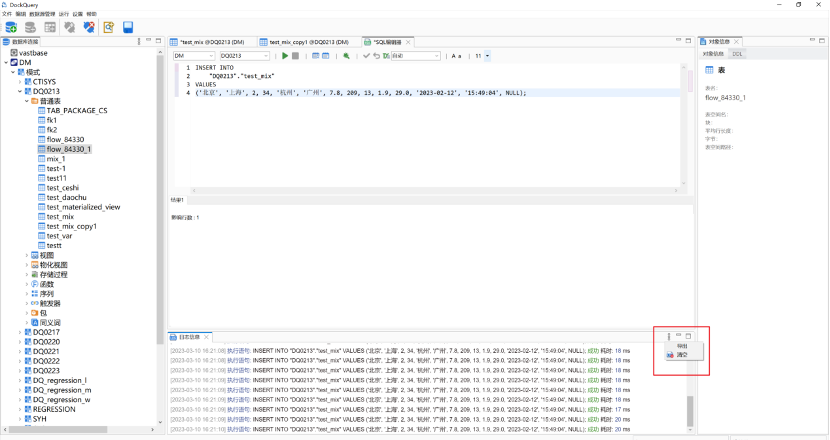Image resolution: width=830 pixels, height=440 pixels.
Task: Open the search magnifier notebook tool
Action: coord(109,27)
